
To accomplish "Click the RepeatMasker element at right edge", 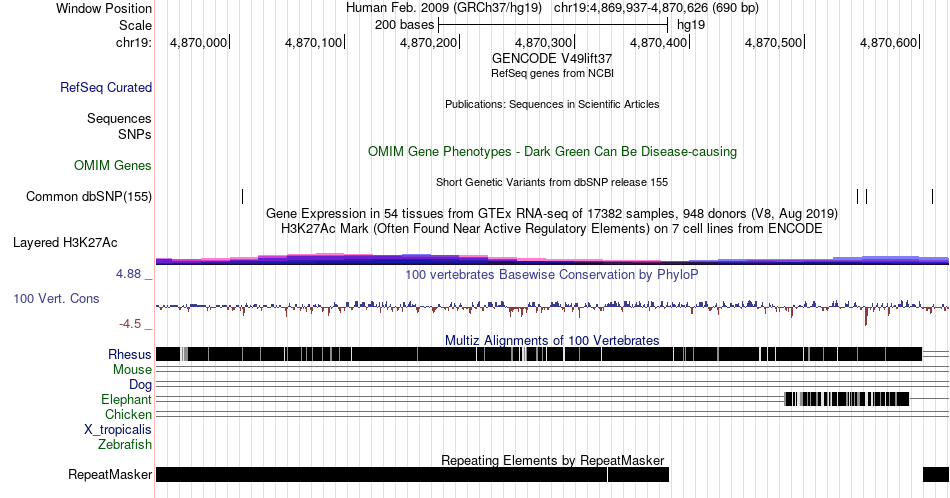I will 936,474.
